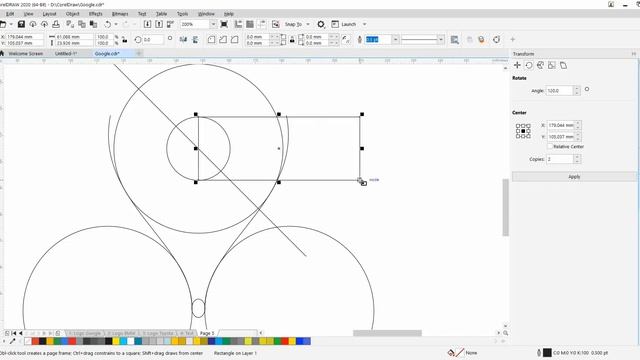
Task: Click the eyedropper icon beside the palette
Action: [13, 341]
